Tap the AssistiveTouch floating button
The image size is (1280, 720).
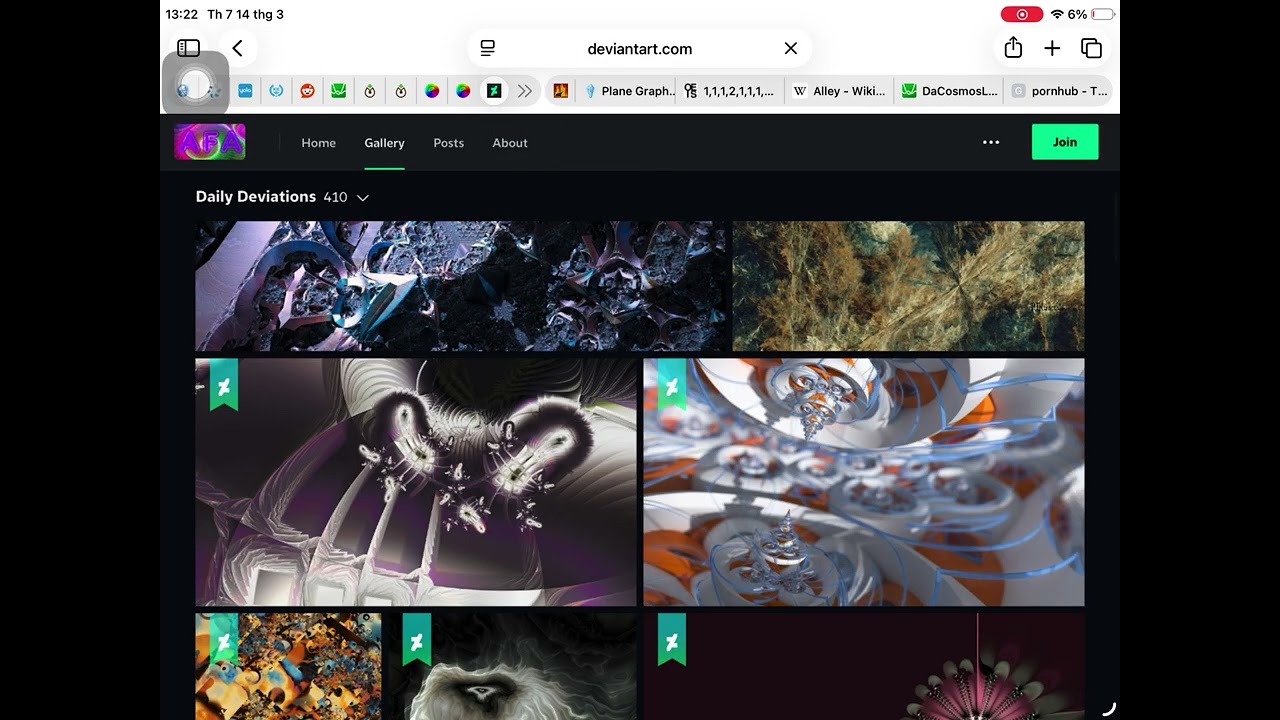pos(195,84)
